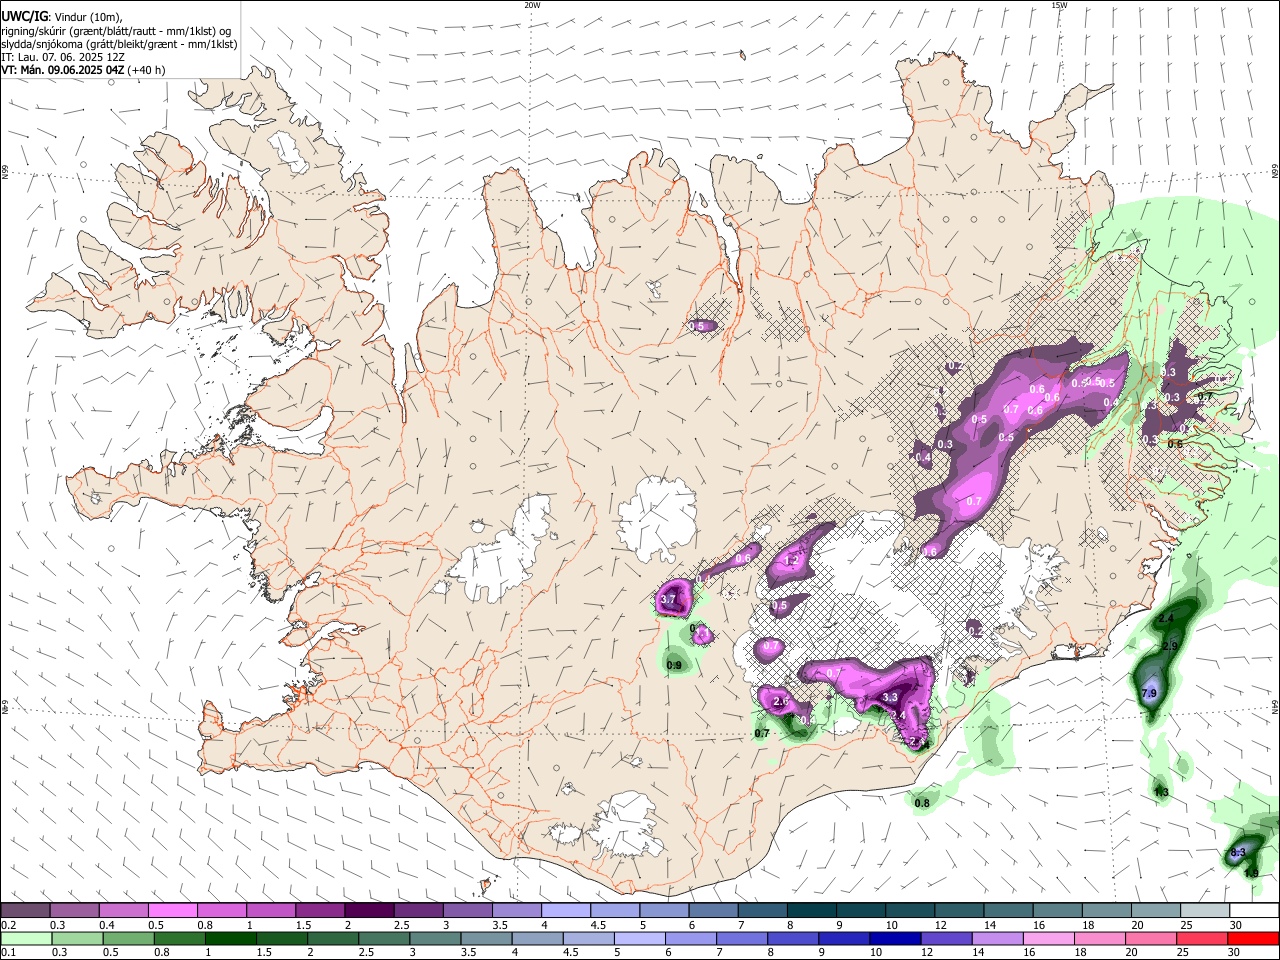This screenshot has width=1280, height=960.
Task: Click the '2.6' value on the purple patch
Action: [781, 702]
